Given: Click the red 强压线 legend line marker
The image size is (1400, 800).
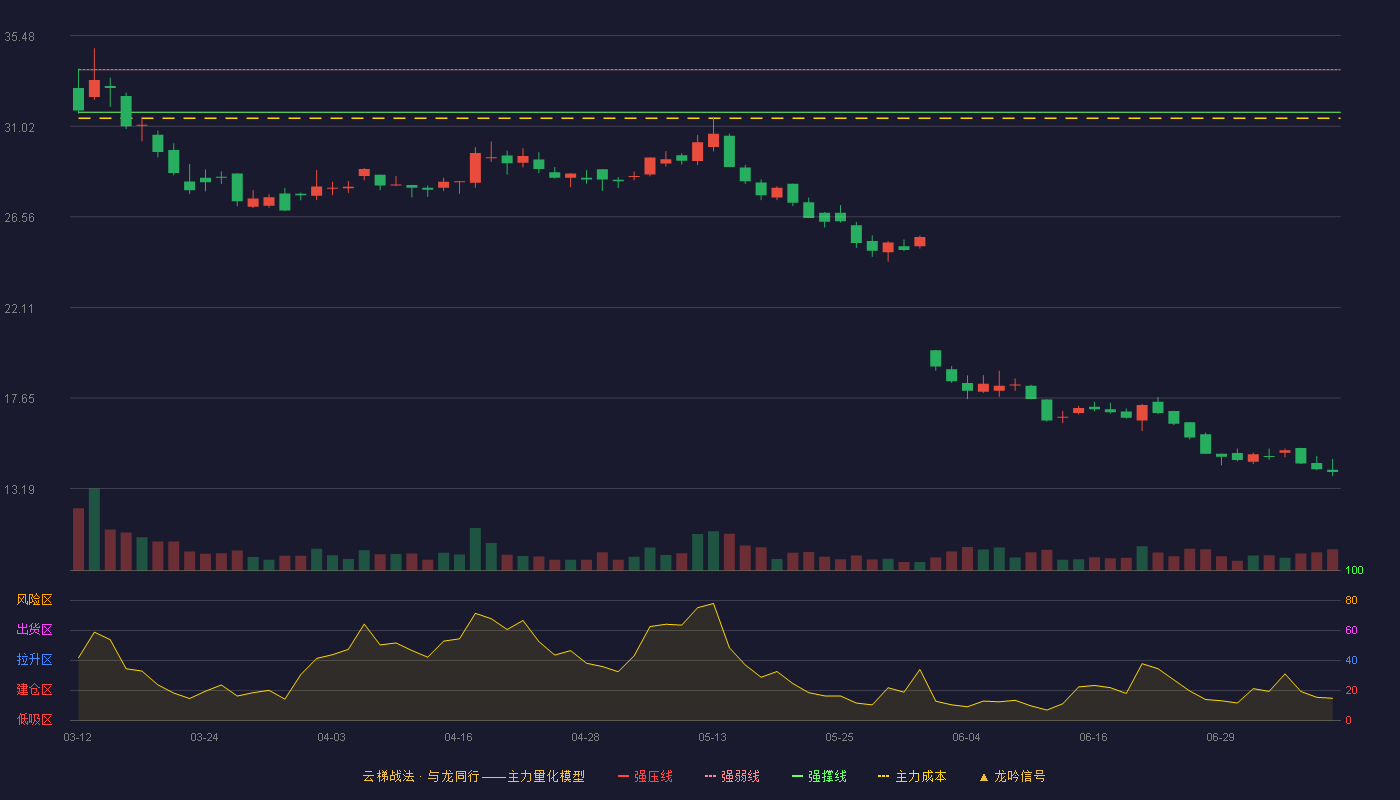Looking at the screenshot, I should 623,776.
